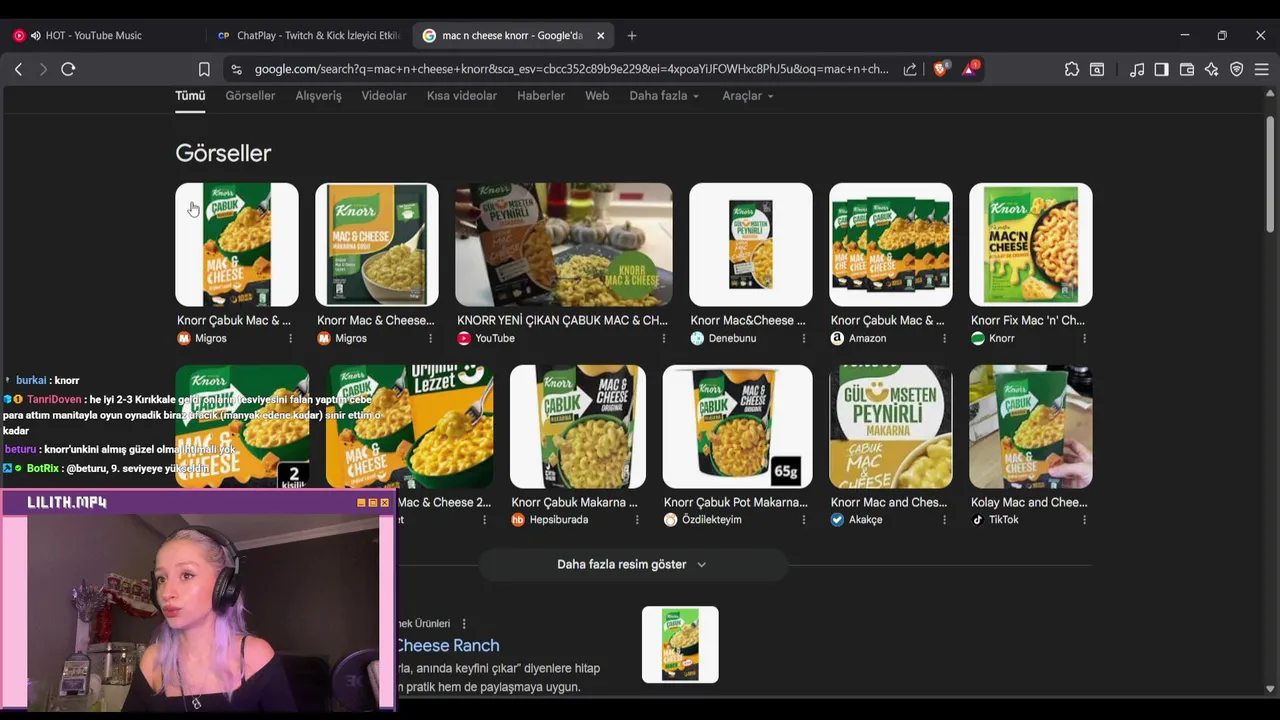
Task: Open Brave Rewards triangle icon
Action: click(969, 69)
